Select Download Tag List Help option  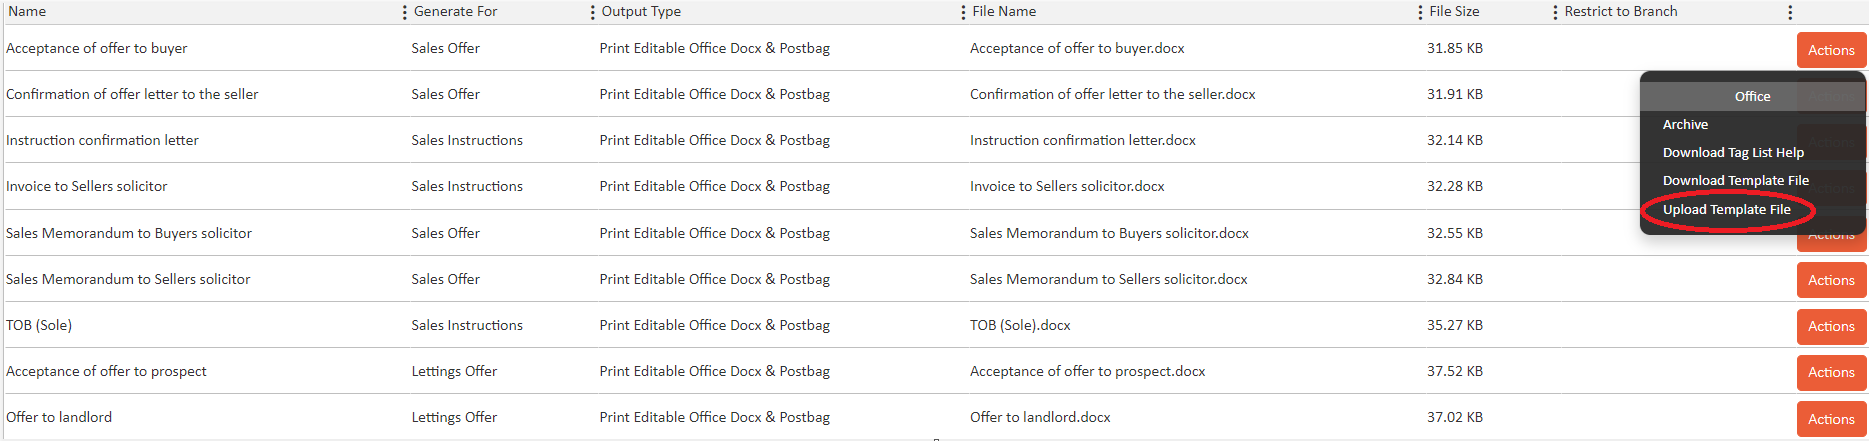1733,153
